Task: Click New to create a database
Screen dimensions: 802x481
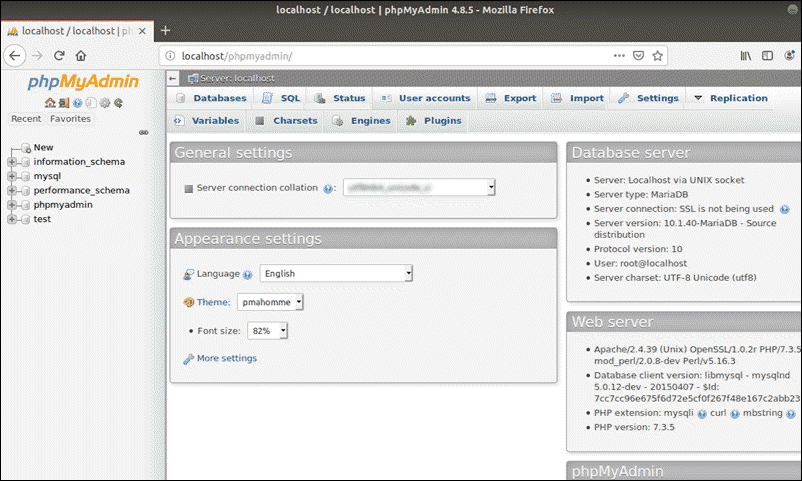Action: [x=43, y=147]
